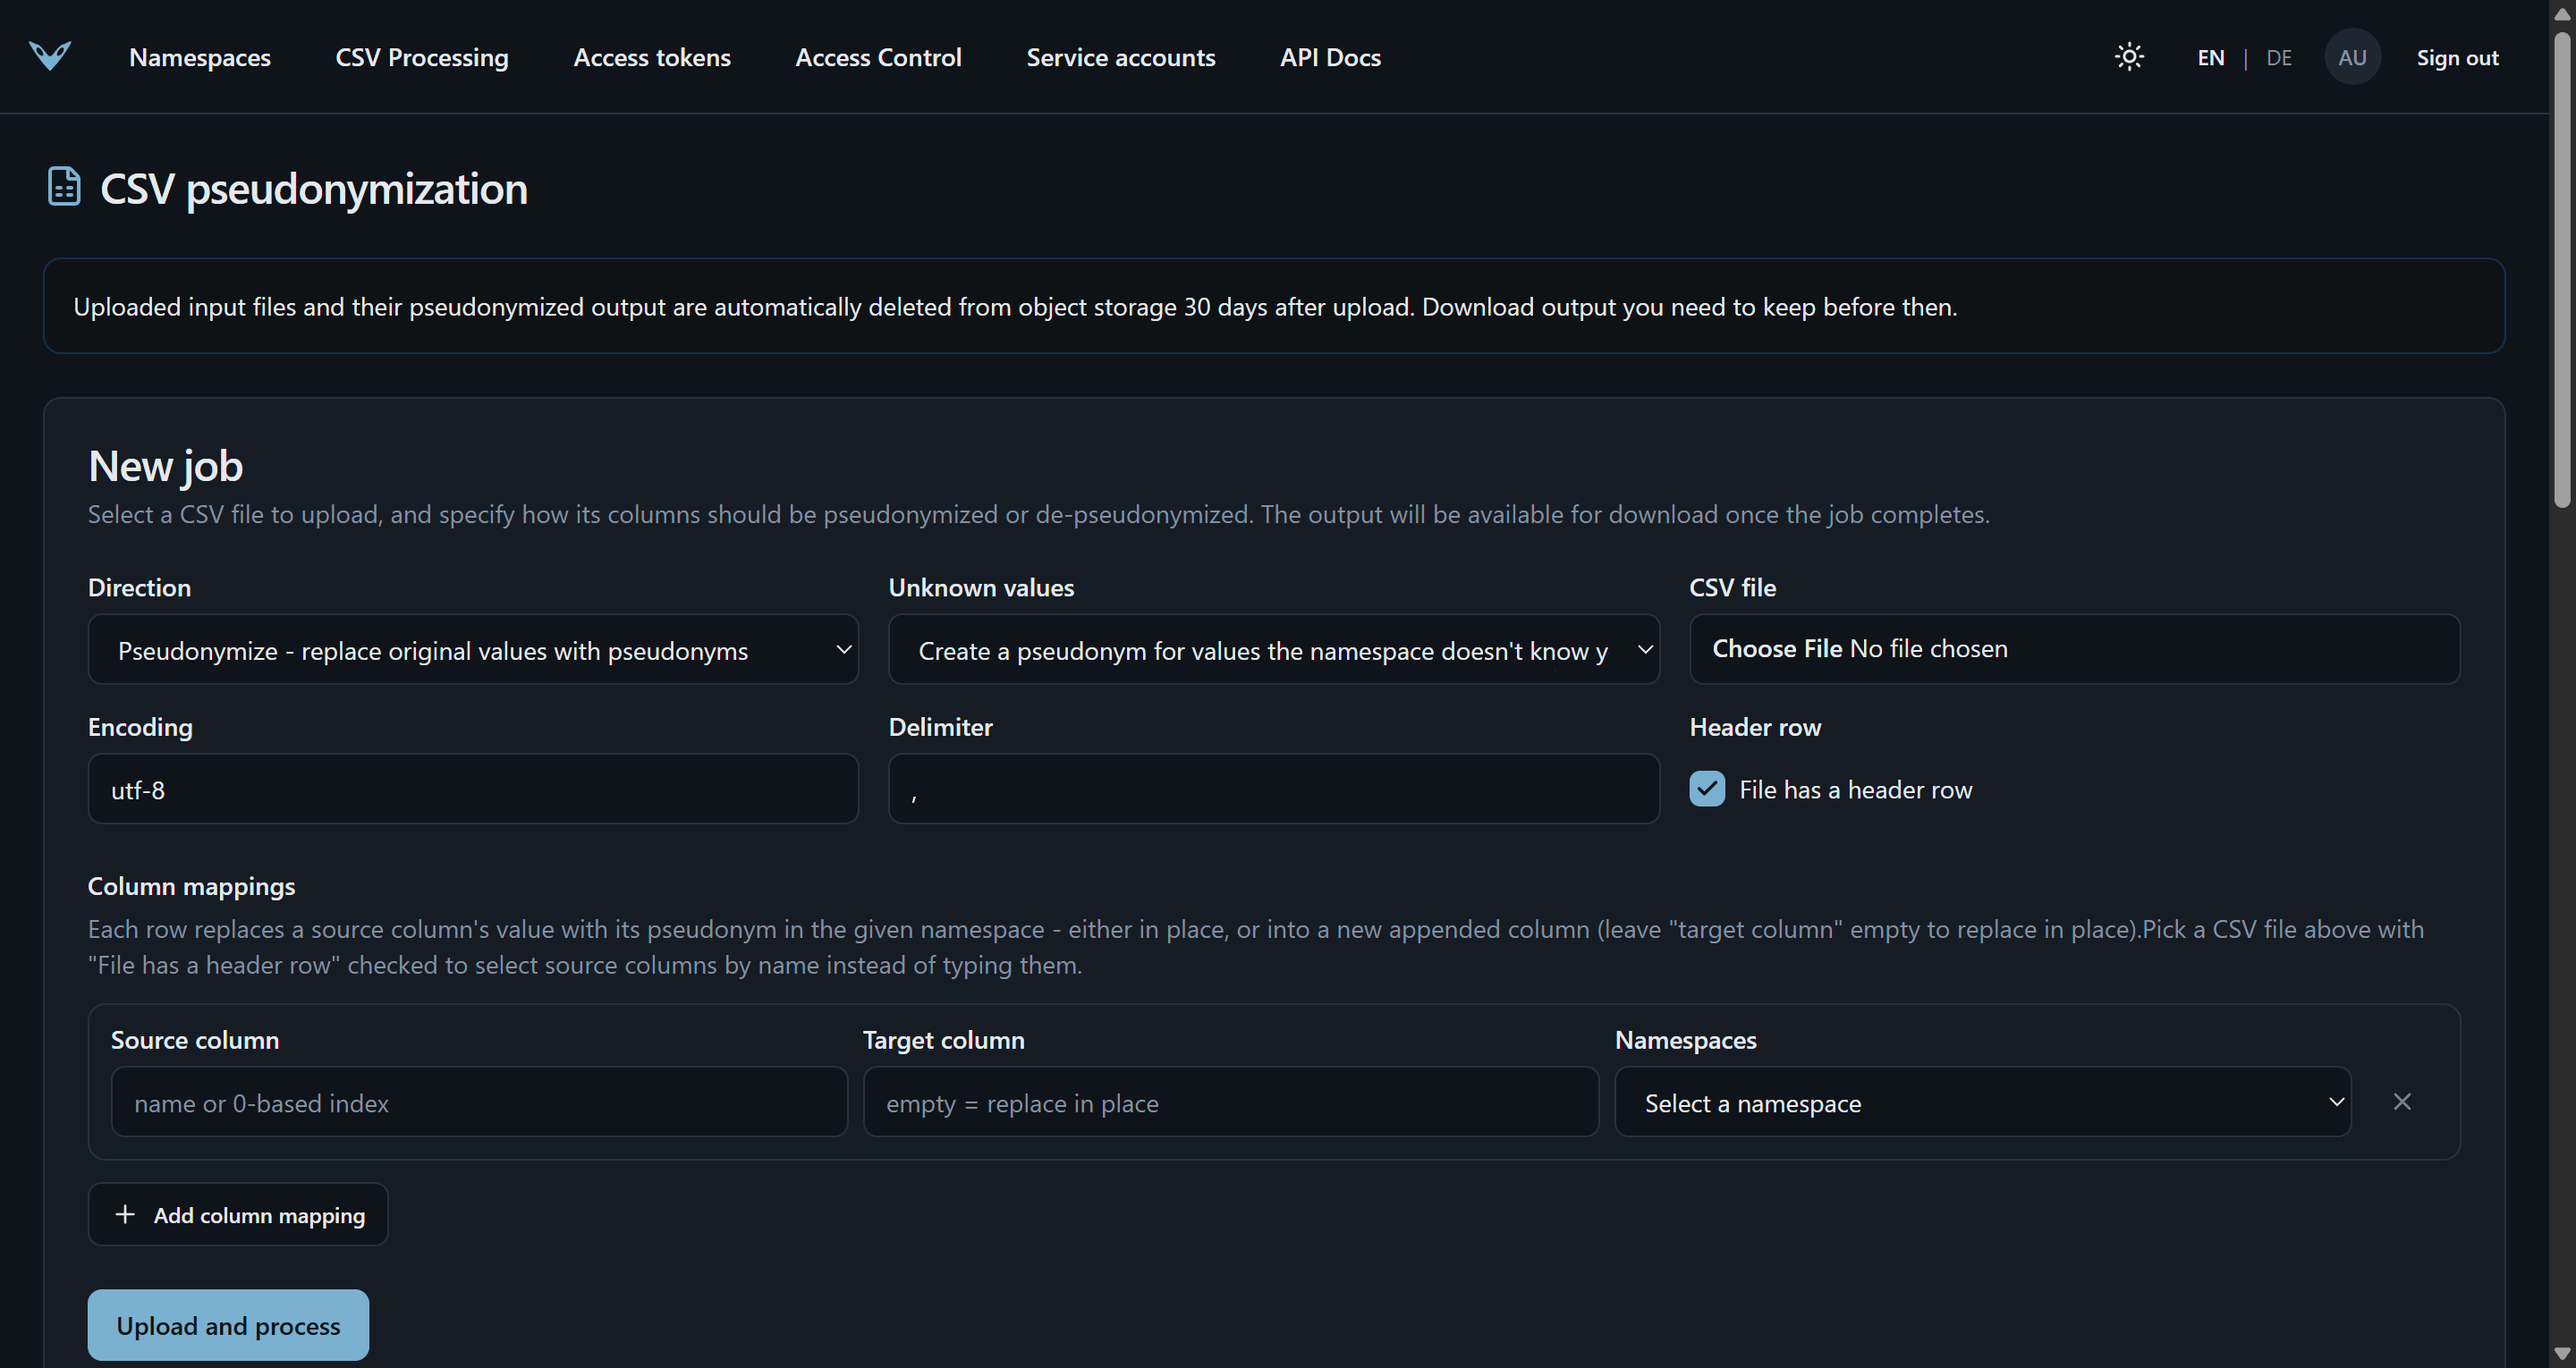Click the scrollbar up arrow

2562,13
